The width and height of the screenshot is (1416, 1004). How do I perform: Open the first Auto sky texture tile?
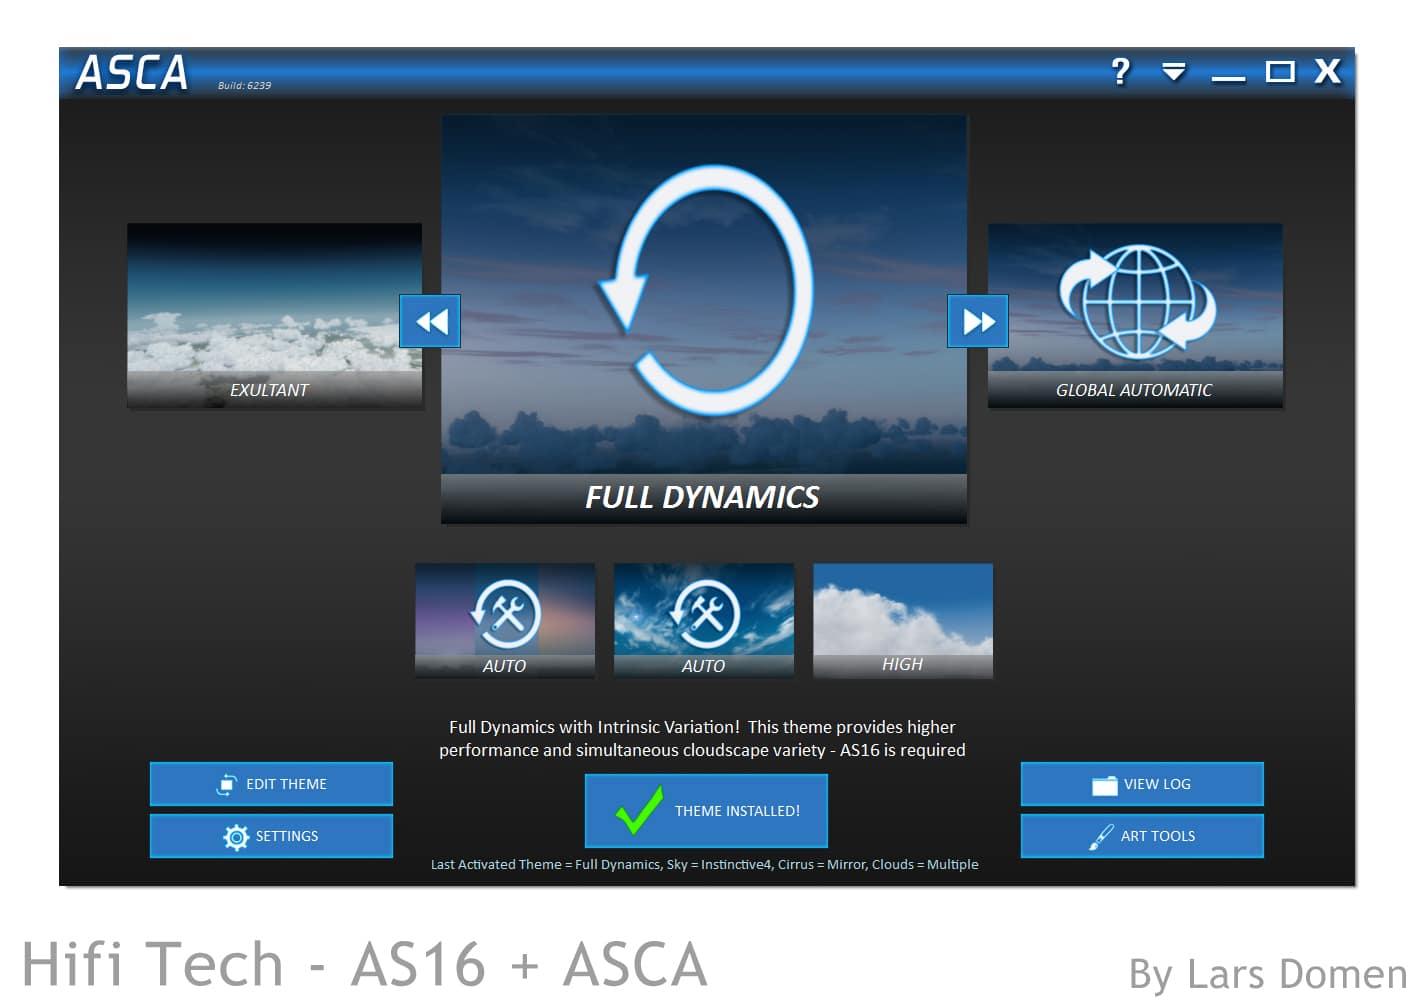(x=504, y=620)
